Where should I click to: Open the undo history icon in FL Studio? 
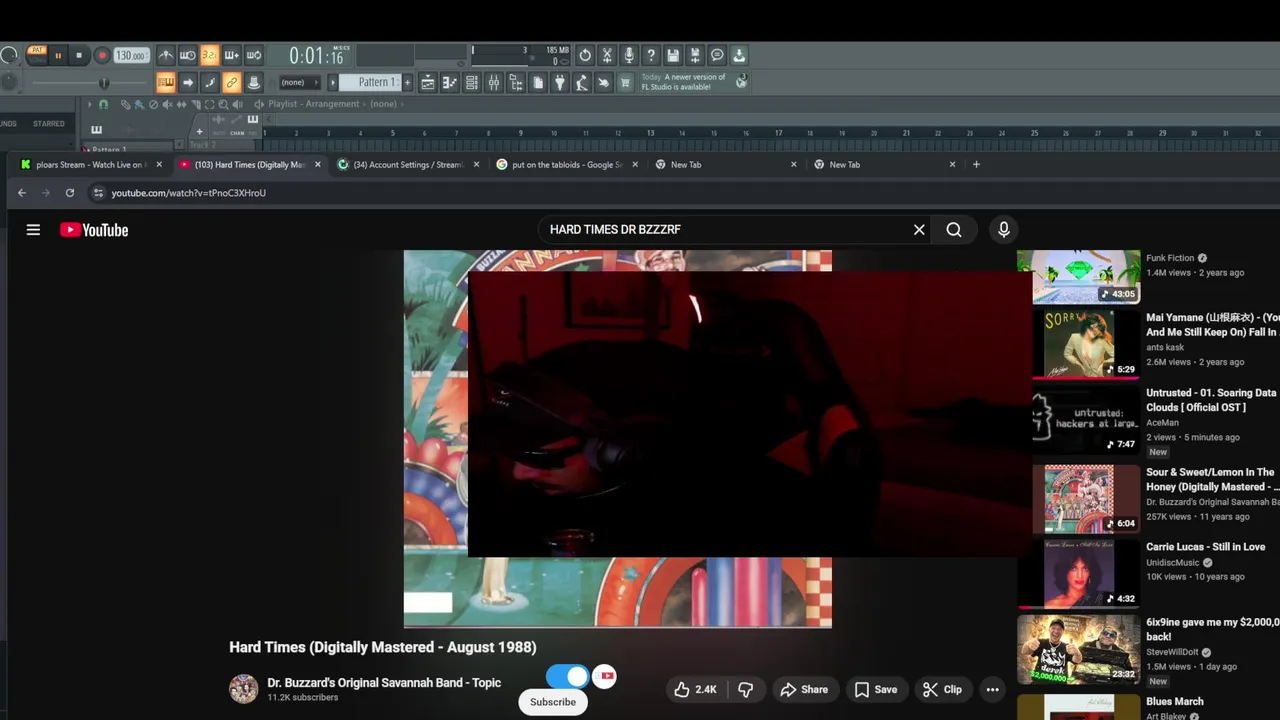point(585,55)
